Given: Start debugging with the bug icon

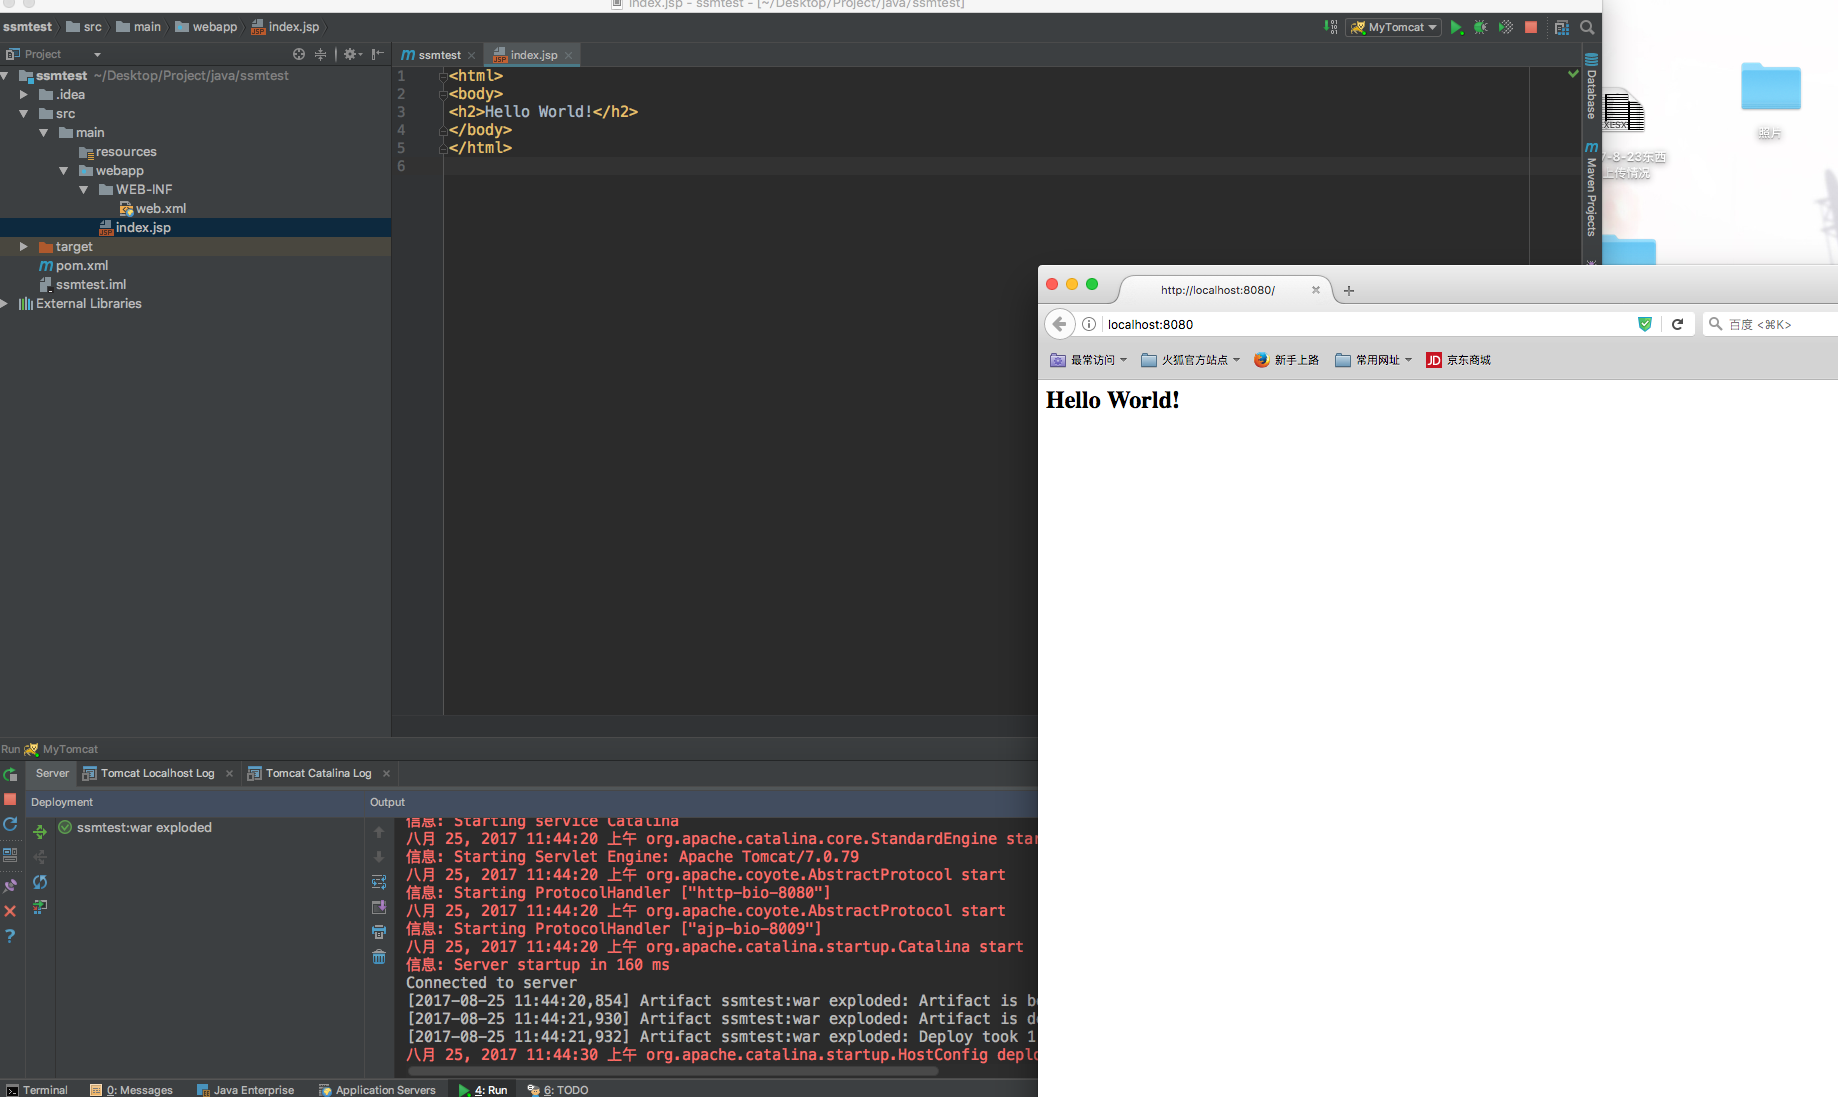Looking at the screenshot, I should point(1481,28).
